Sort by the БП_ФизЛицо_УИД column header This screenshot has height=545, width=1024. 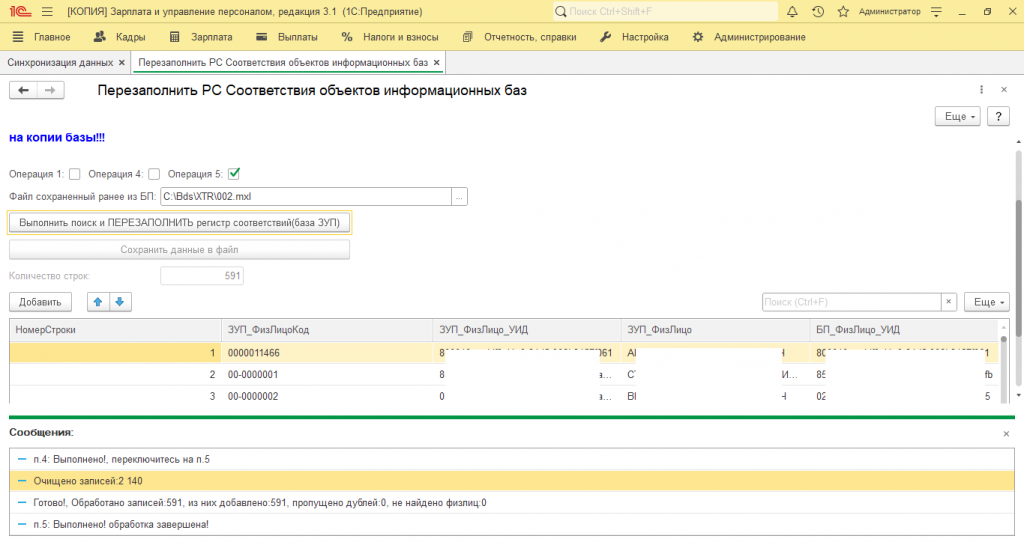904,330
